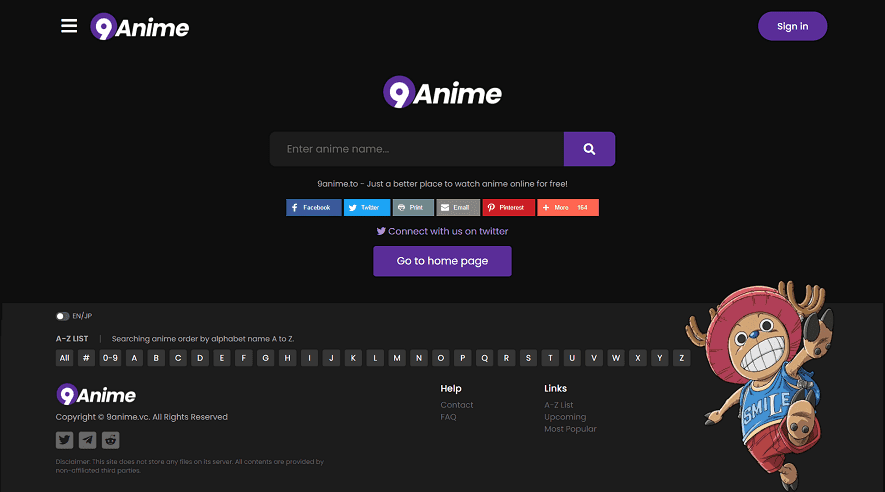This screenshot has width=885, height=492.
Task: Select letter N in the A-Z list
Action: click(419, 358)
